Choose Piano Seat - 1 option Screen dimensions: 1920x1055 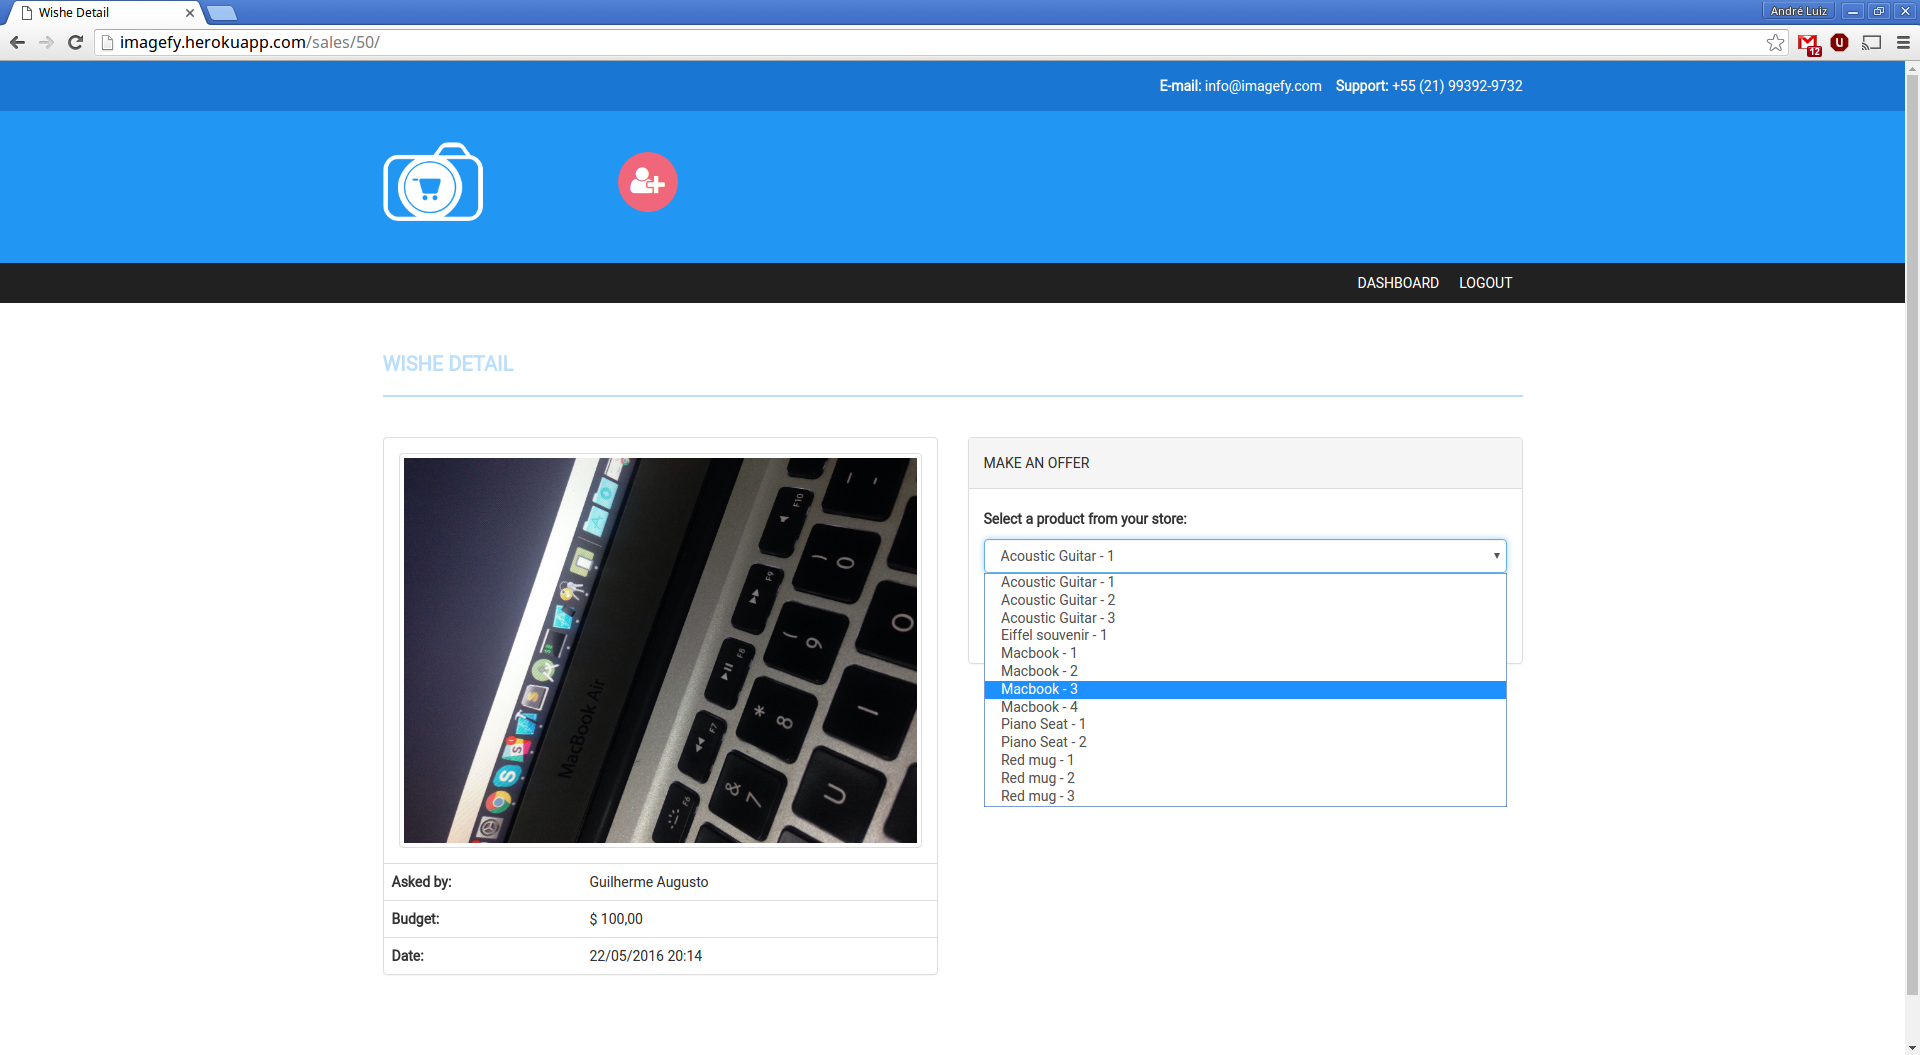coord(1245,724)
